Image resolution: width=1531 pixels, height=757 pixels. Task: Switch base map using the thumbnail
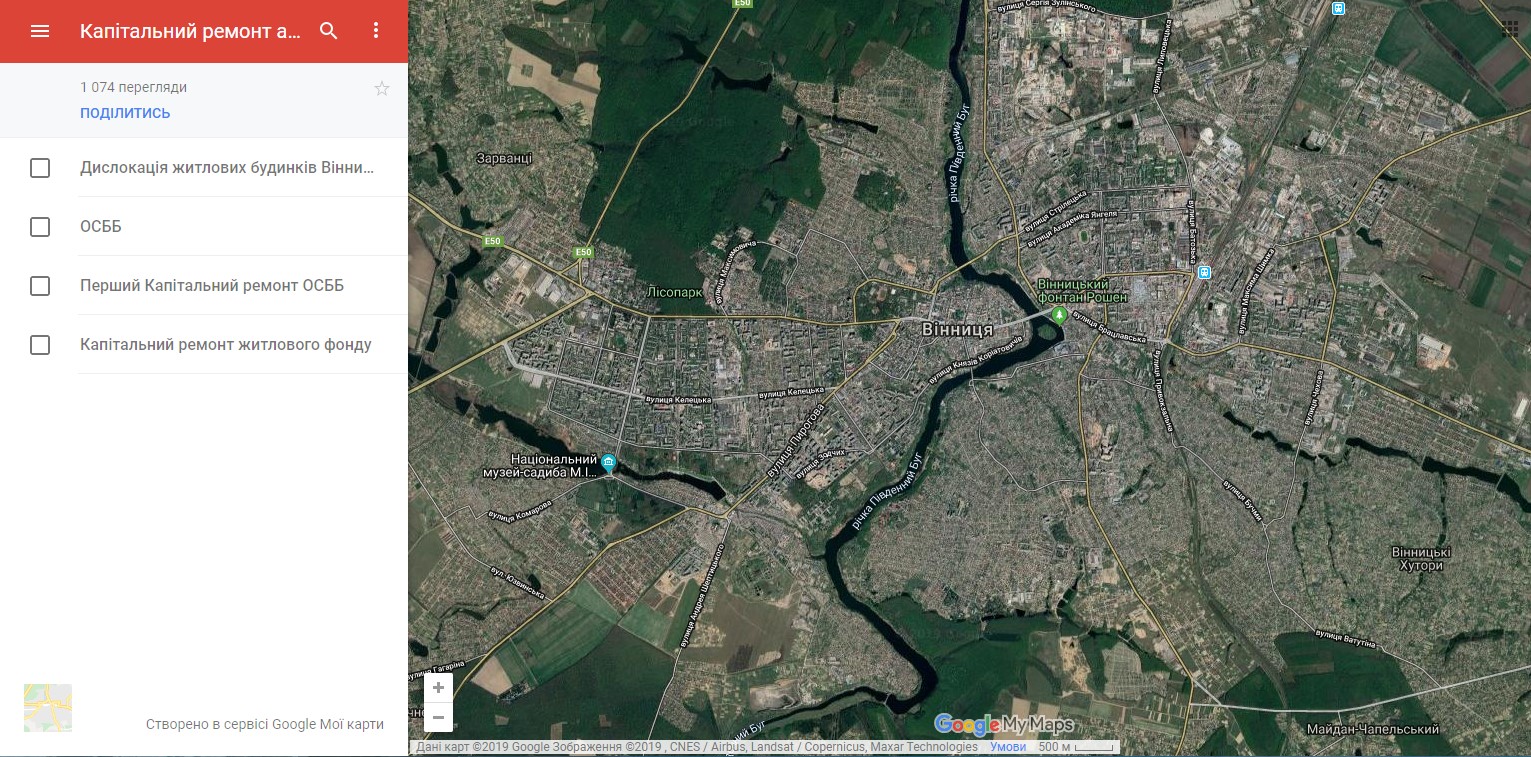[x=48, y=708]
